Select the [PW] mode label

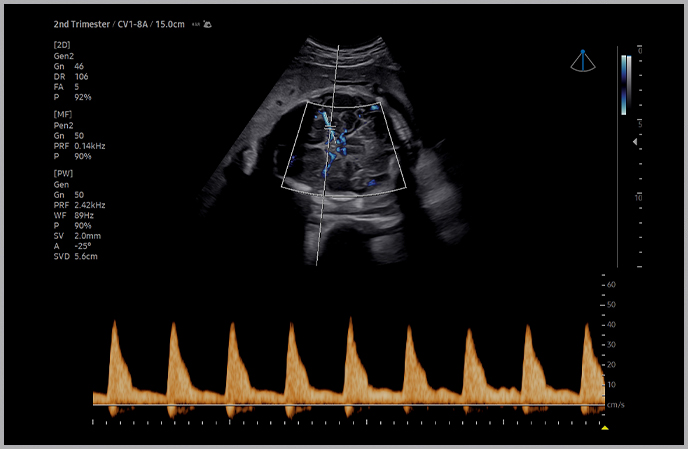click(63, 174)
